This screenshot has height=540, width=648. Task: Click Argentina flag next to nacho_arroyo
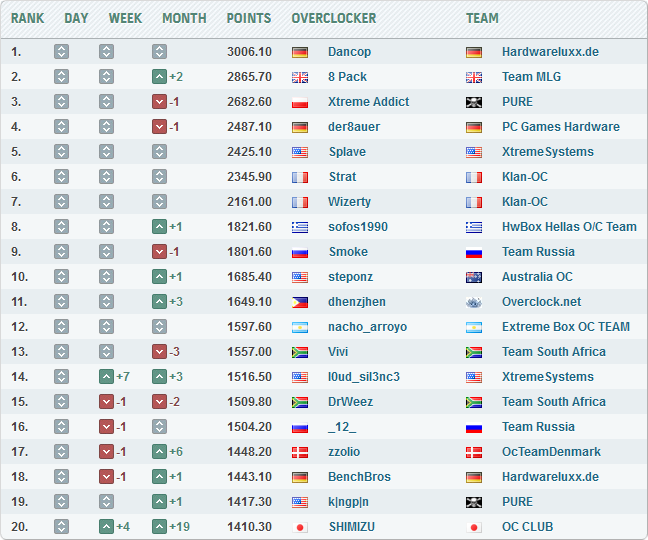300,327
